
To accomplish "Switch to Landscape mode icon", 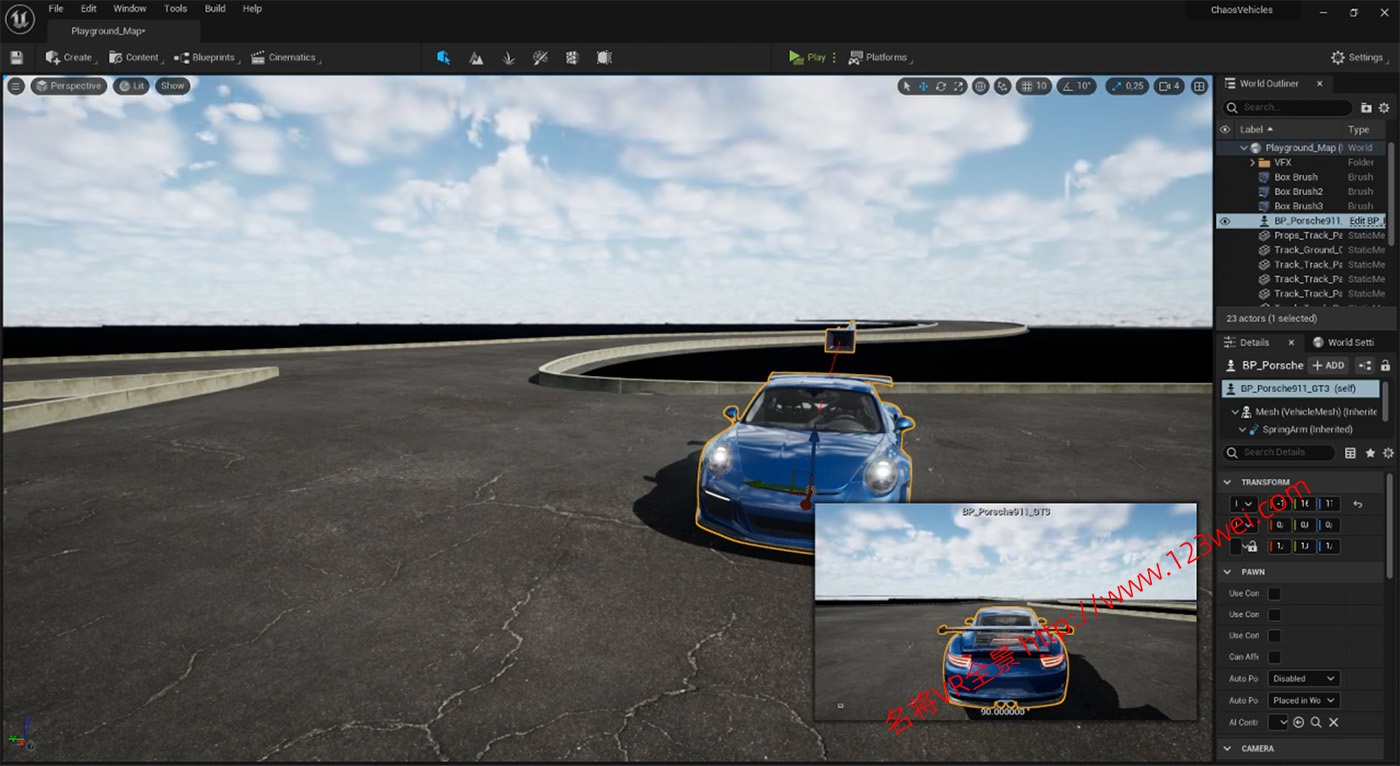I will point(476,58).
